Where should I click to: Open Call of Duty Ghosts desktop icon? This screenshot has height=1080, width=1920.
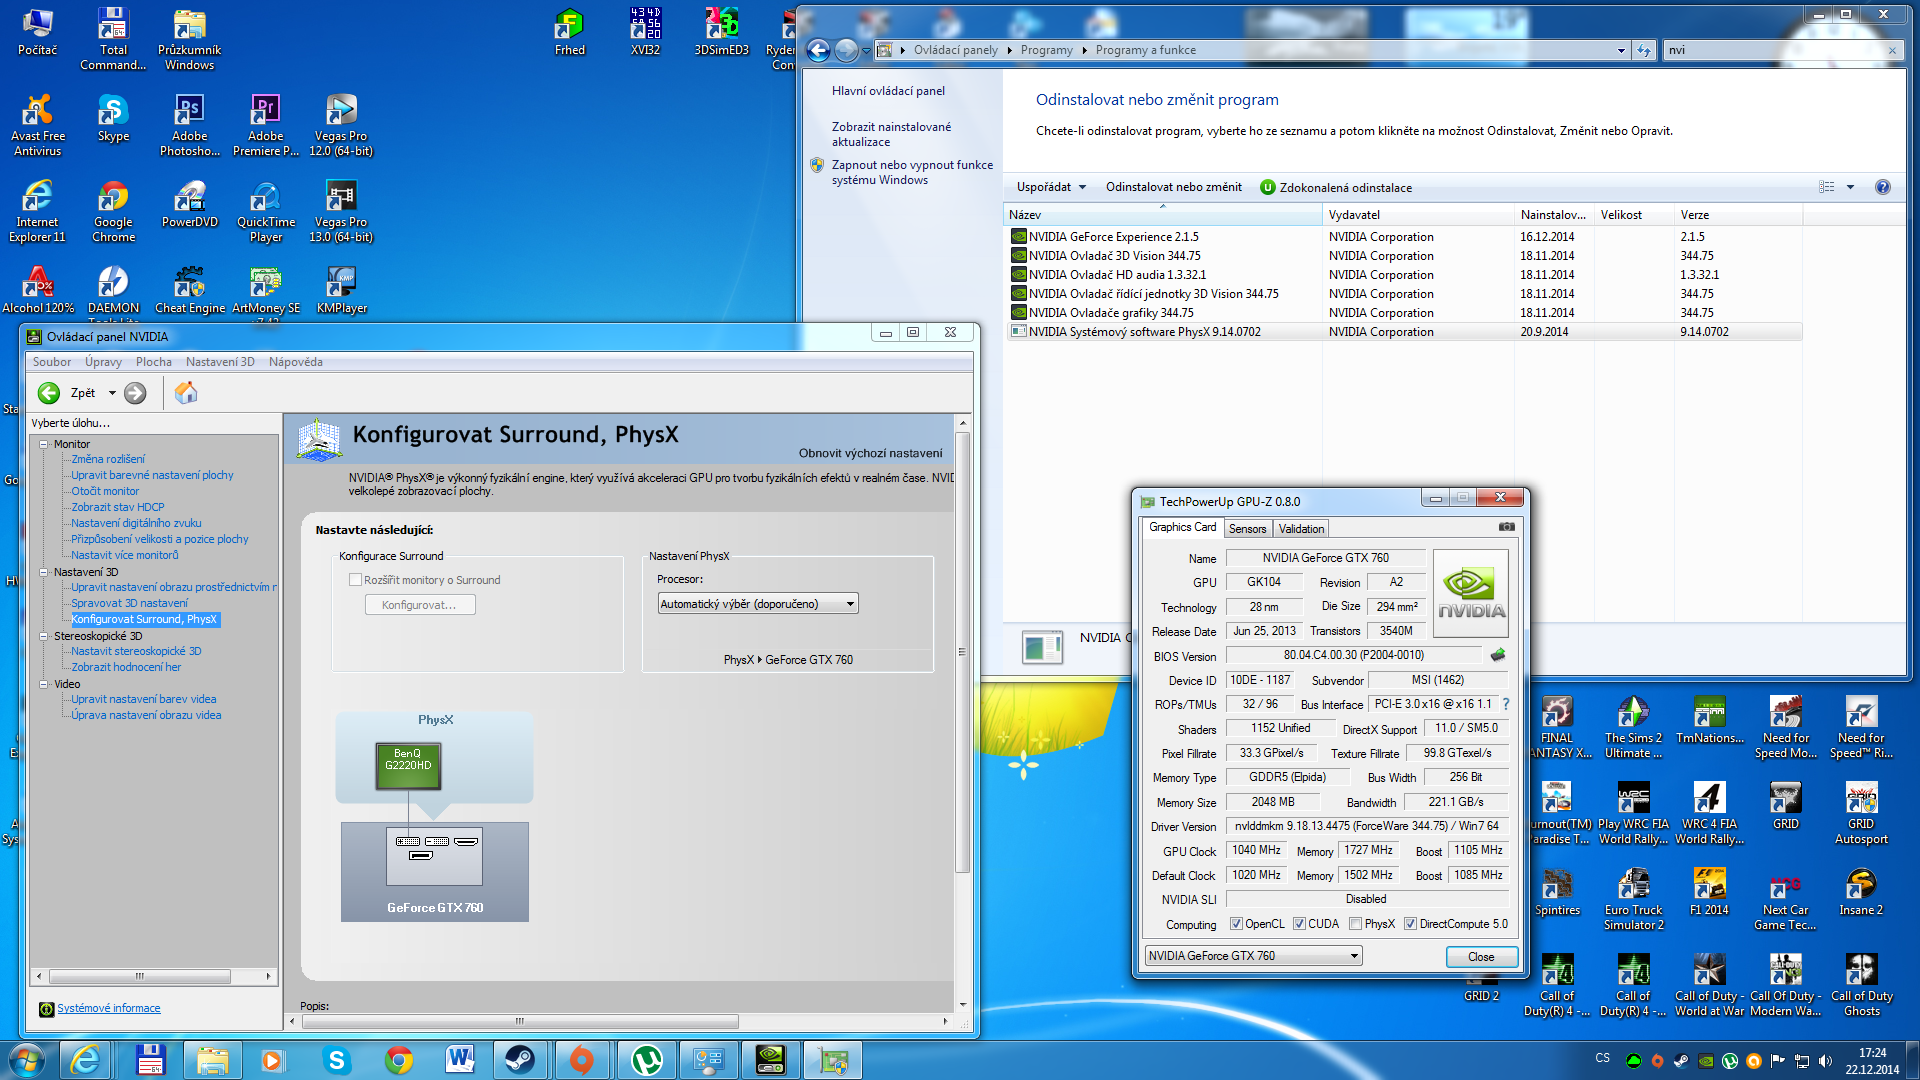pos(1861,986)
